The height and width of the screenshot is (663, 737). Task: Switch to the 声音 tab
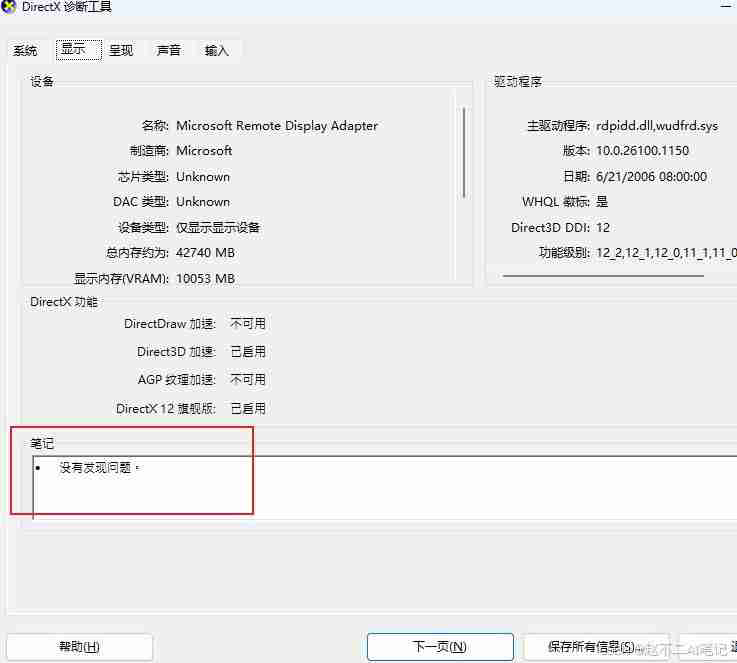168,50
